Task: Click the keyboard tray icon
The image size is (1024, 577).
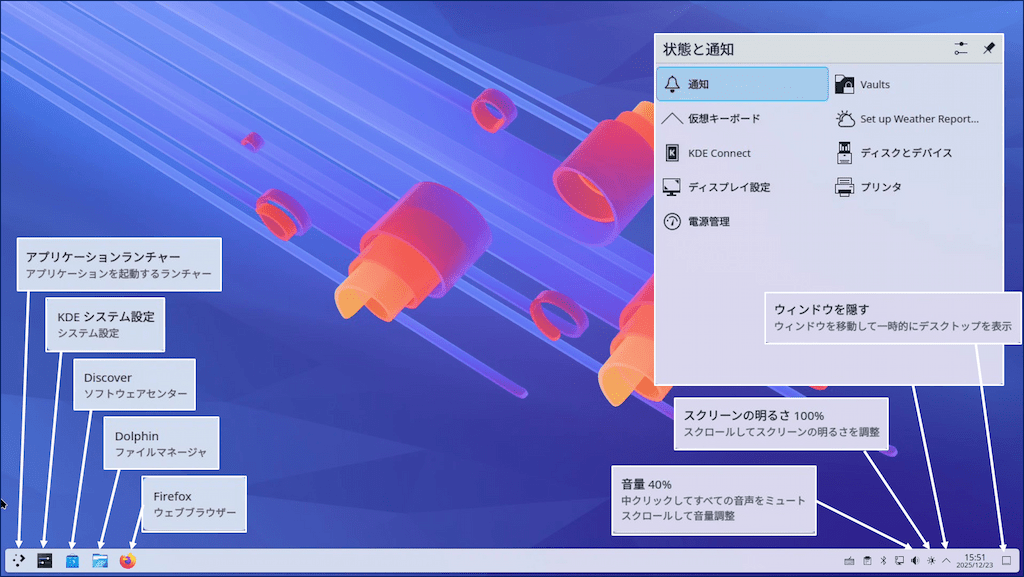Action: [x=850, y=561]
